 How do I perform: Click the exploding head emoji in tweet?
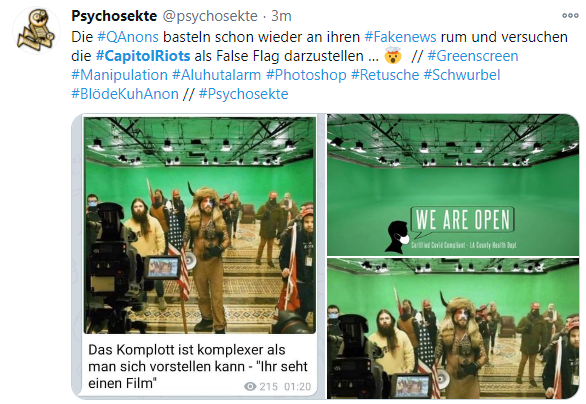(x=393, y=56)
